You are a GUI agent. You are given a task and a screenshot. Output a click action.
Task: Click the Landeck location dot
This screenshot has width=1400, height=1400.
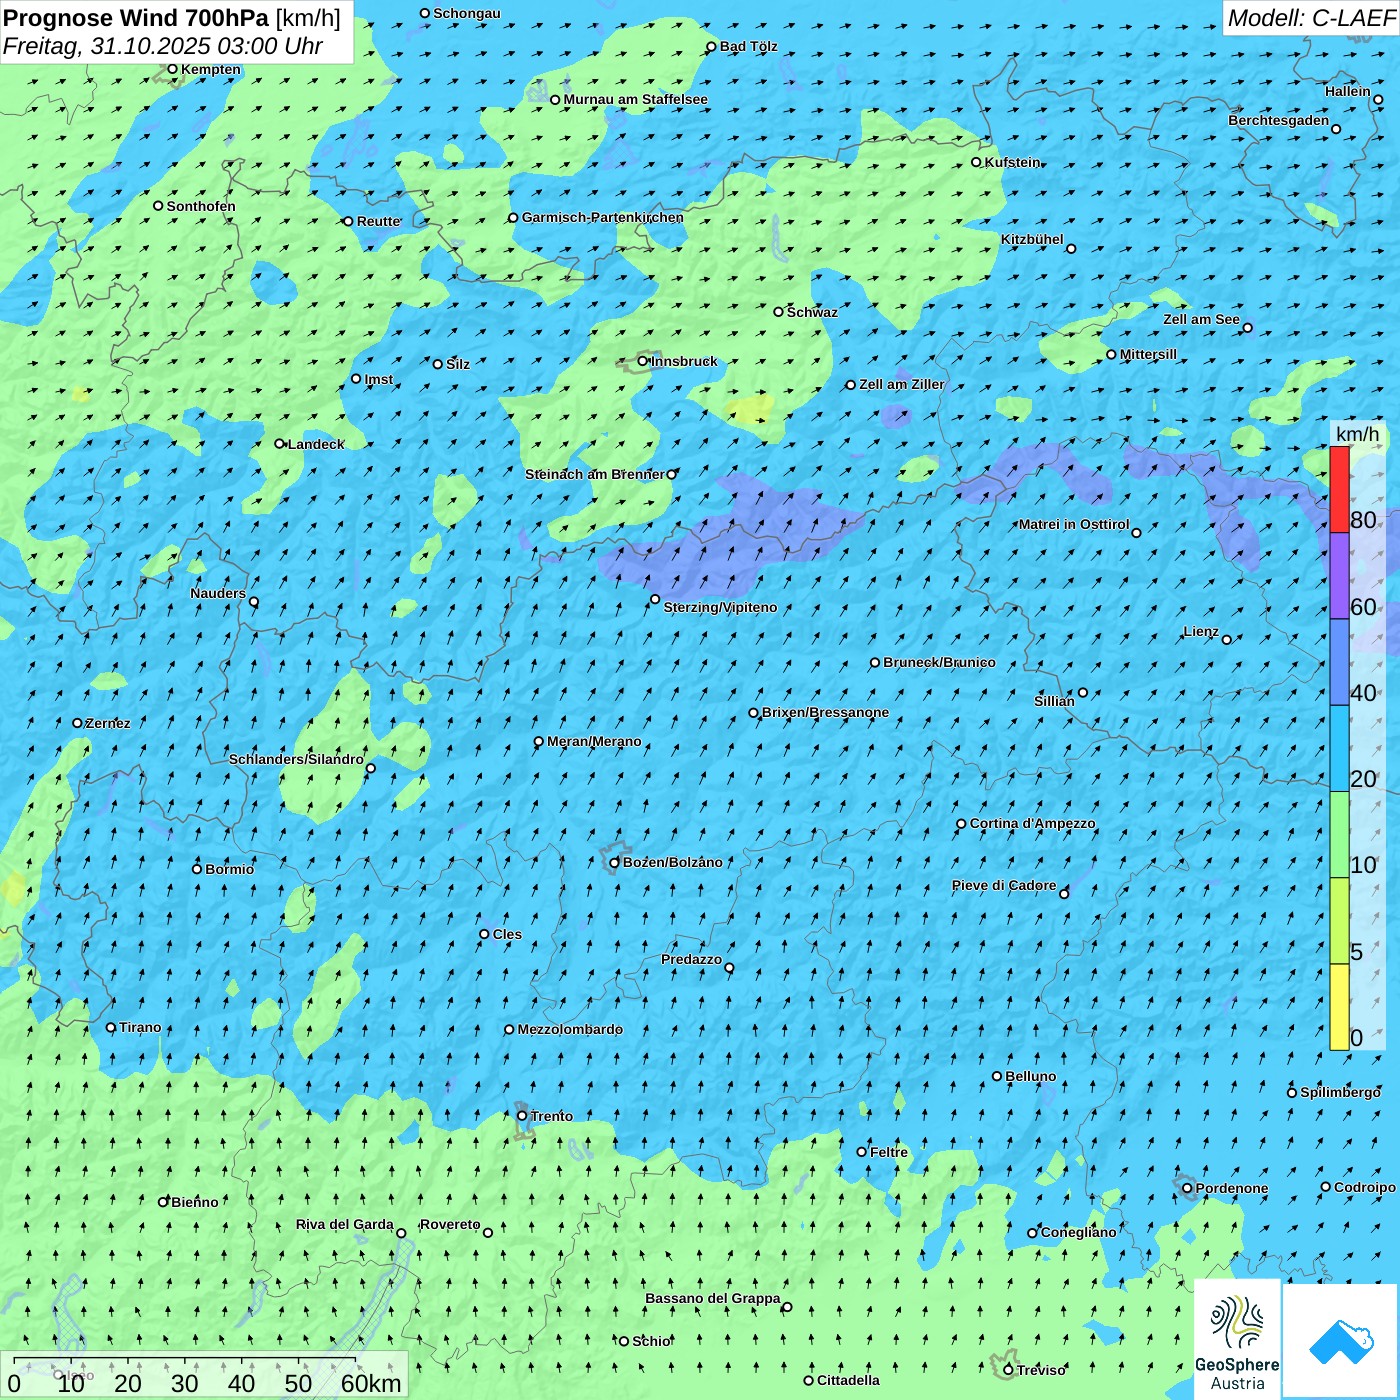click(x=280, y=444)
